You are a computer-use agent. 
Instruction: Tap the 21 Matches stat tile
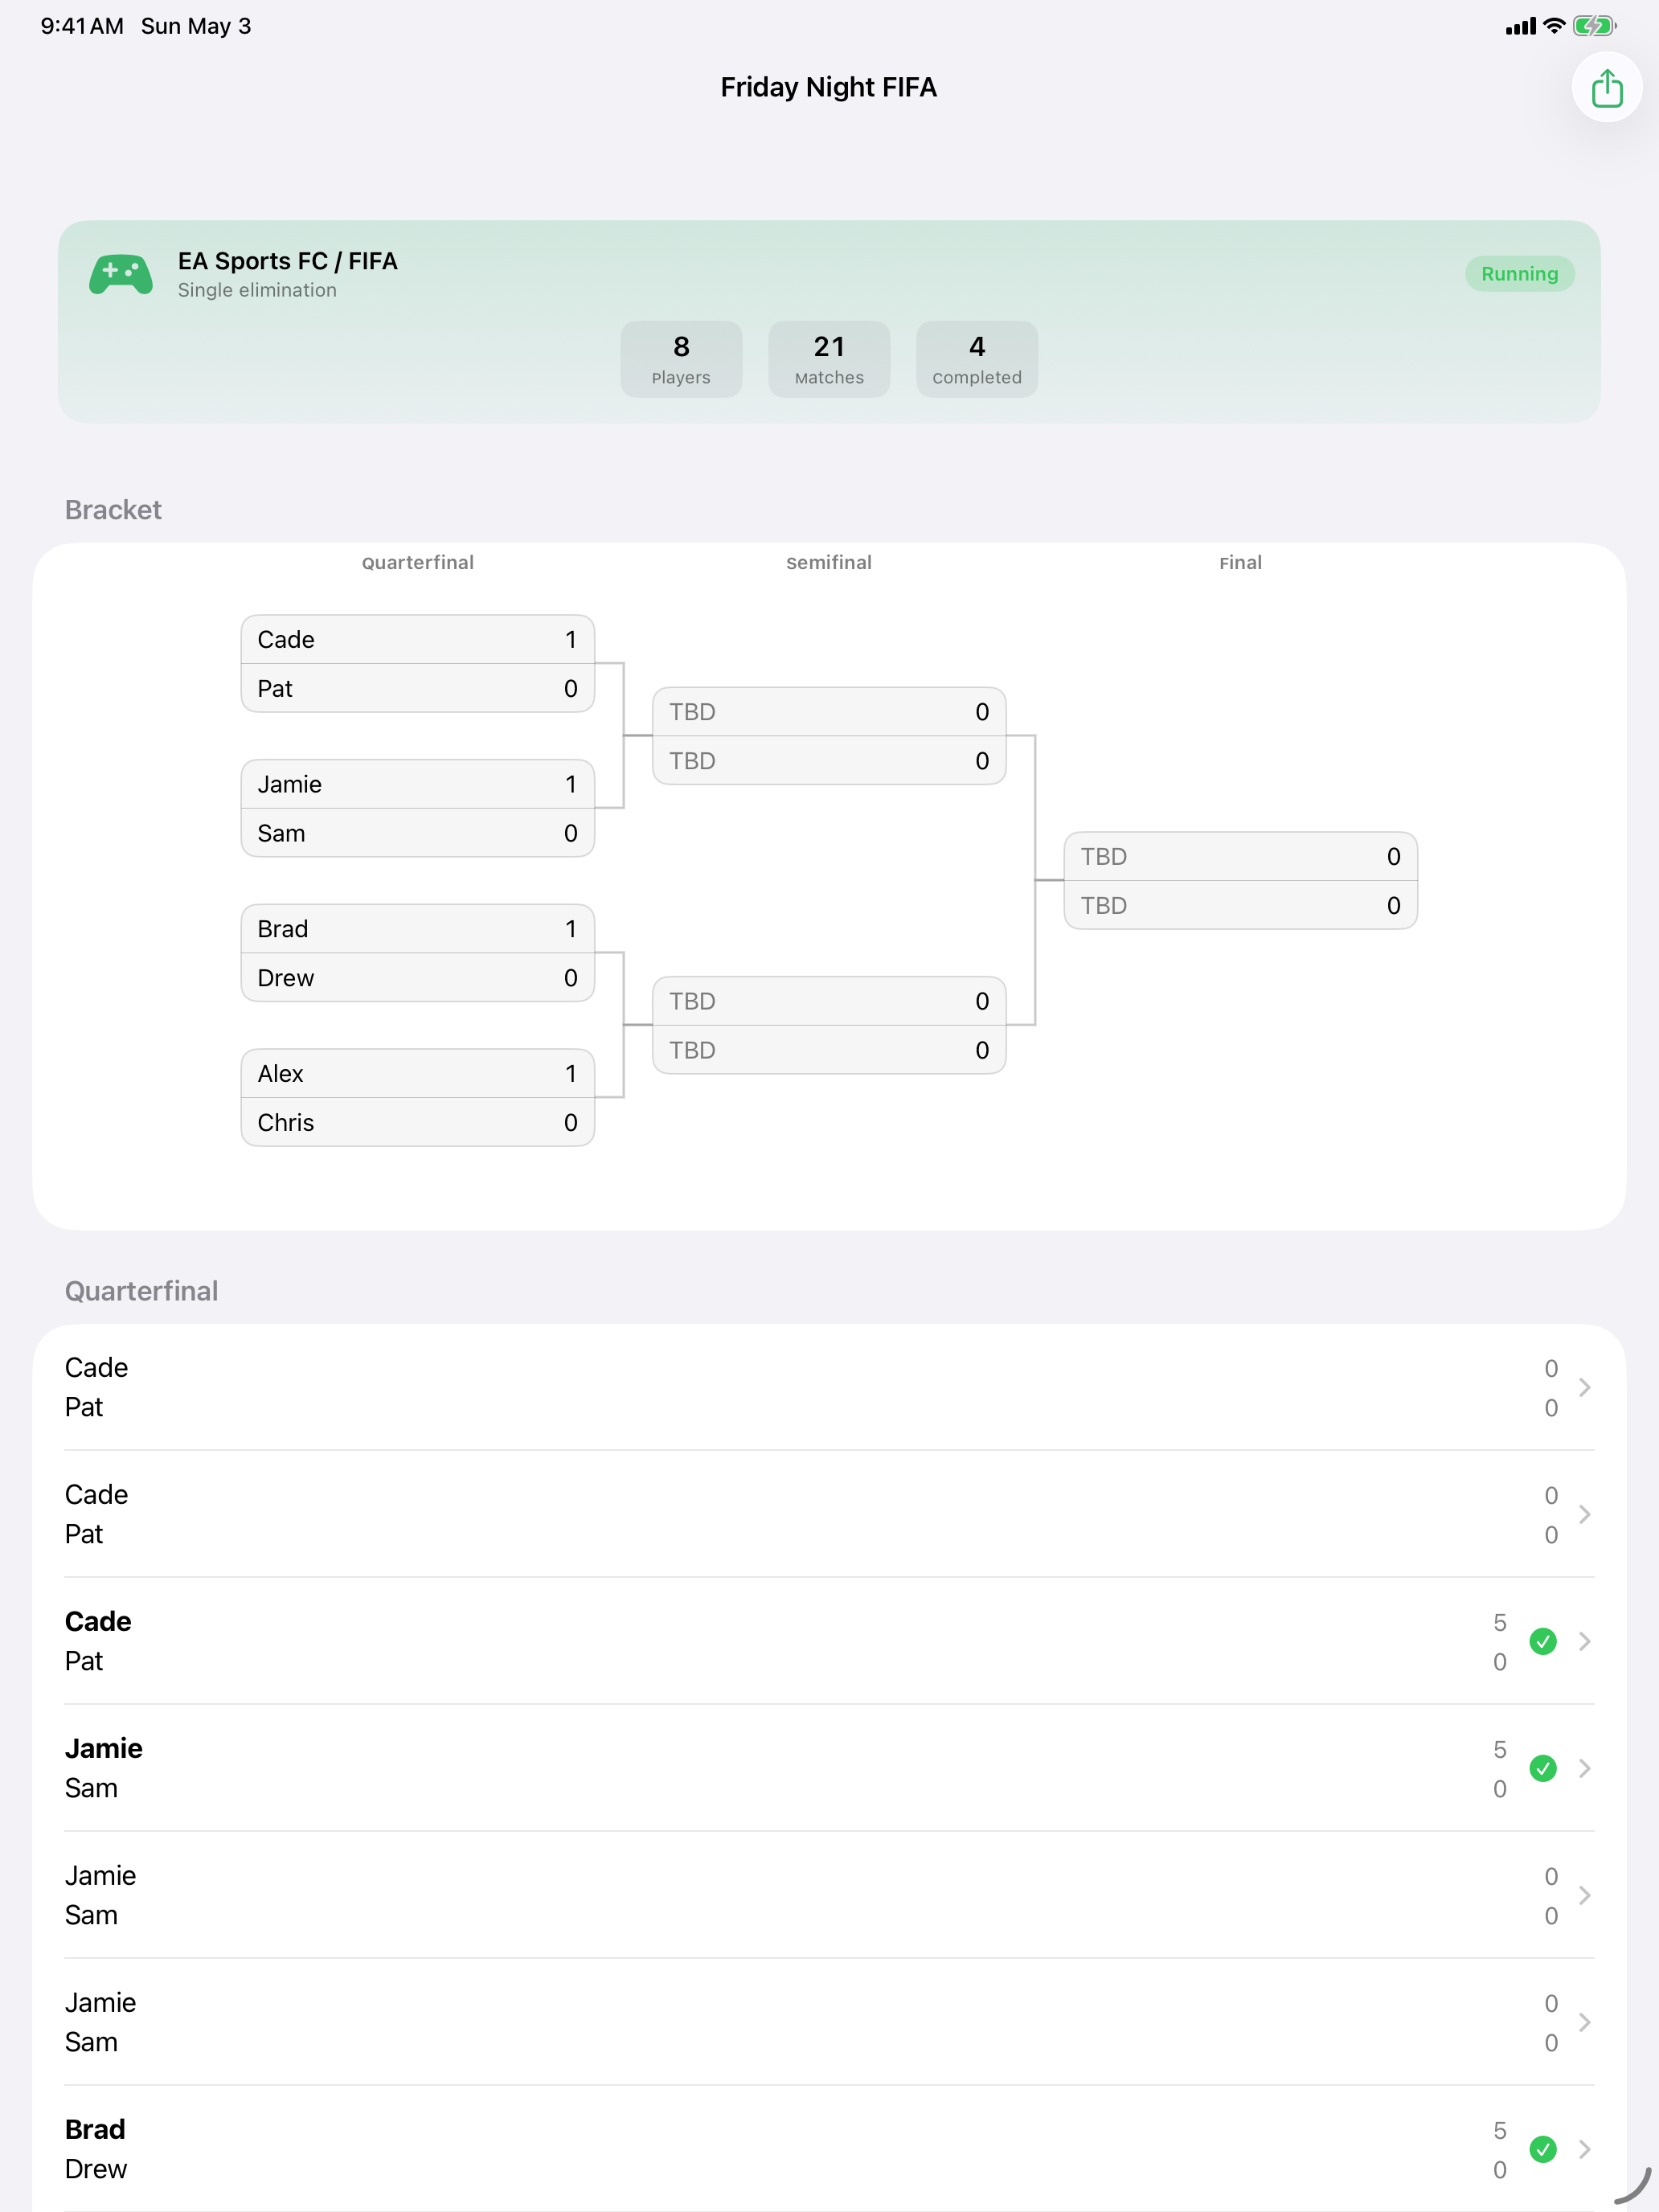tap(829, 359)
